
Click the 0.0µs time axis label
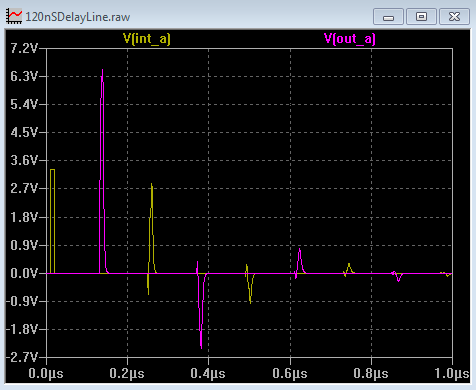coord(46,374)
